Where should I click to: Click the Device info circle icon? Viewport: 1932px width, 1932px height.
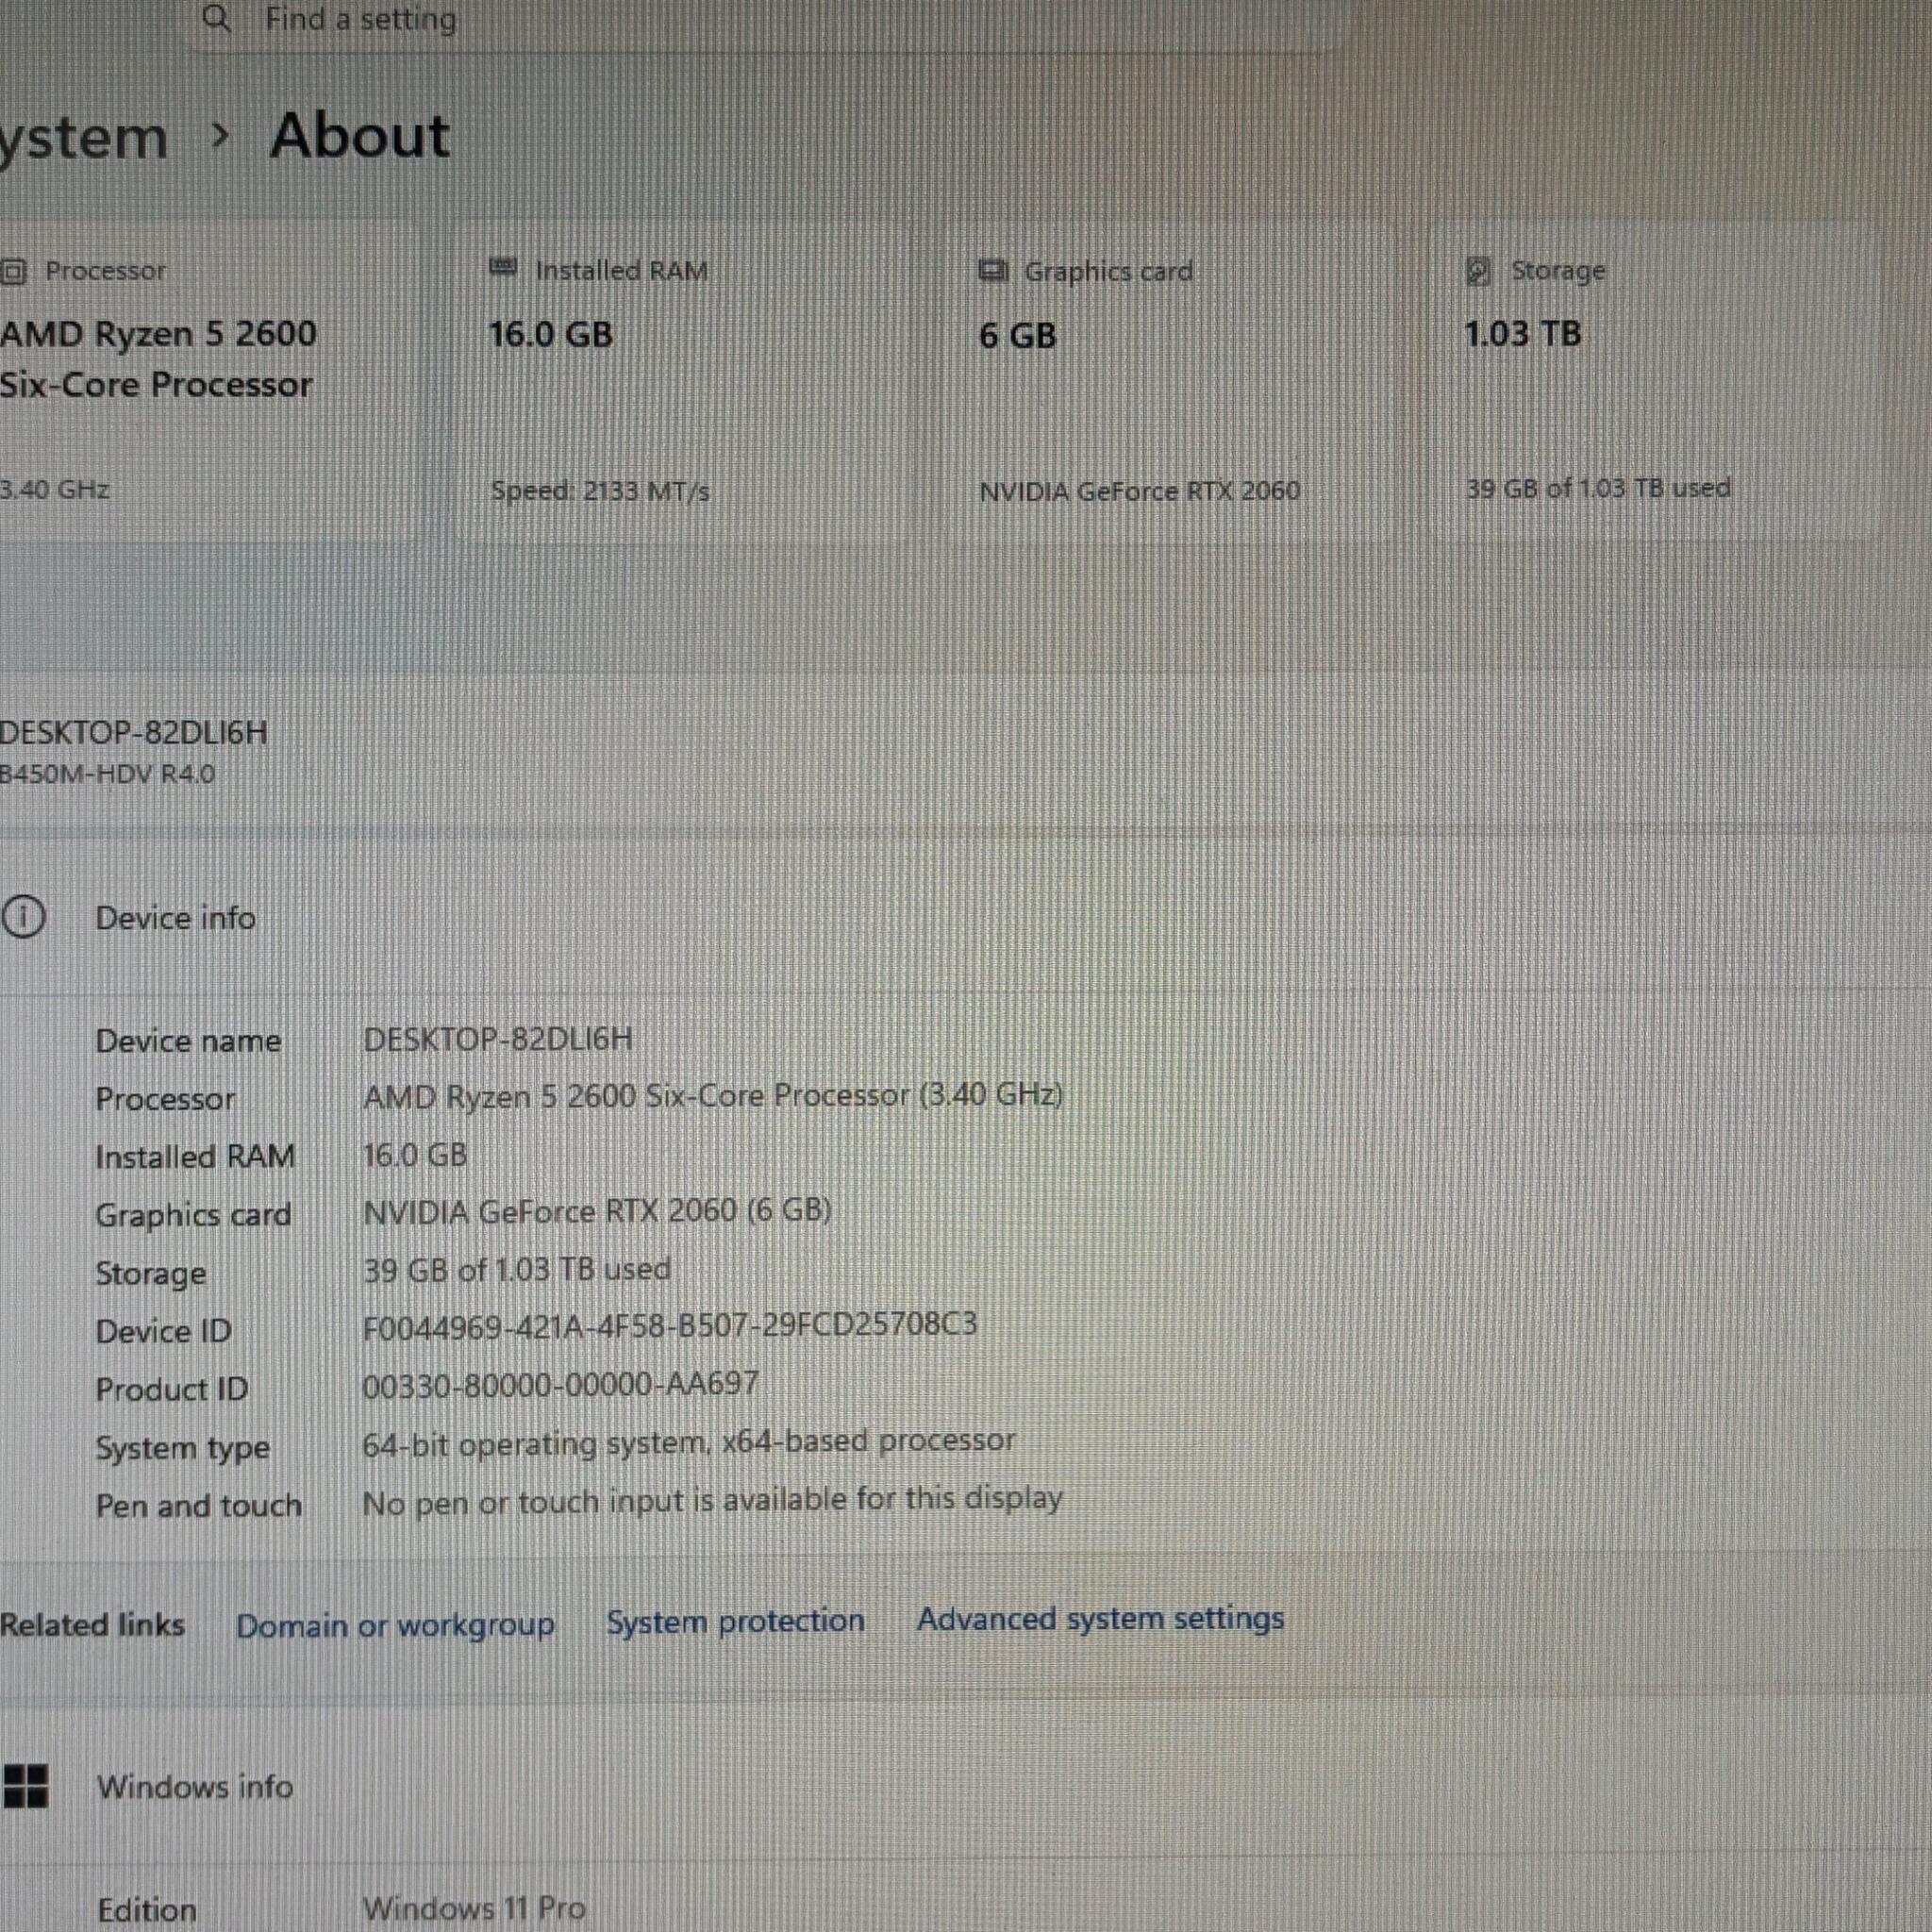24,917
